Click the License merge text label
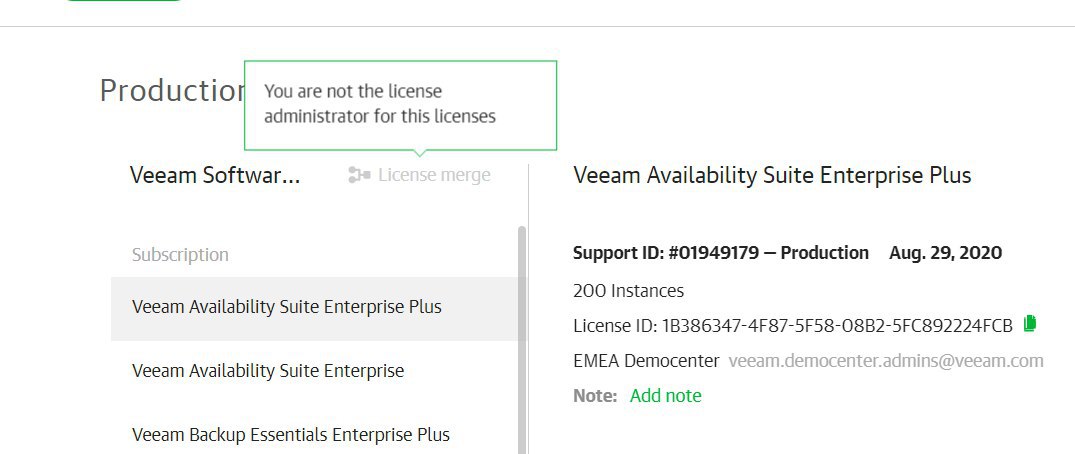The width and height of the screenshot is (1075, 454). coord(434,175)
